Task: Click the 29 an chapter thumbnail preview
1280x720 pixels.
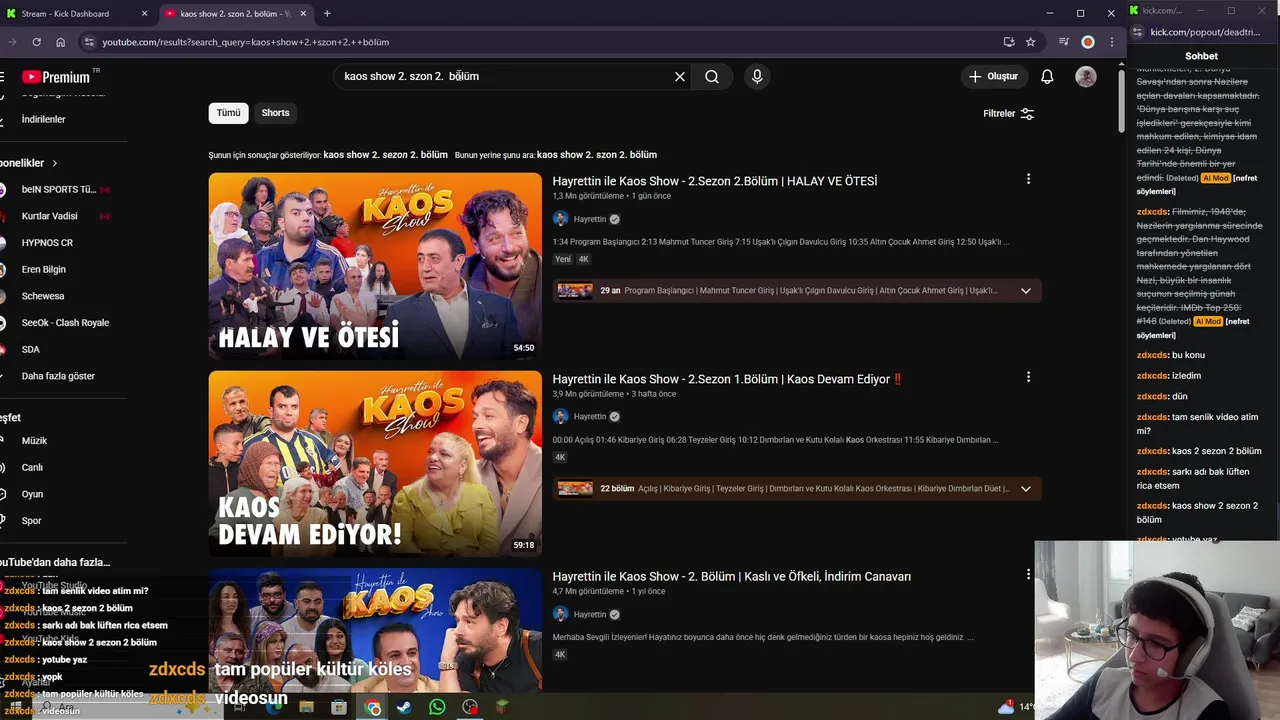Action: click(575, 291)
